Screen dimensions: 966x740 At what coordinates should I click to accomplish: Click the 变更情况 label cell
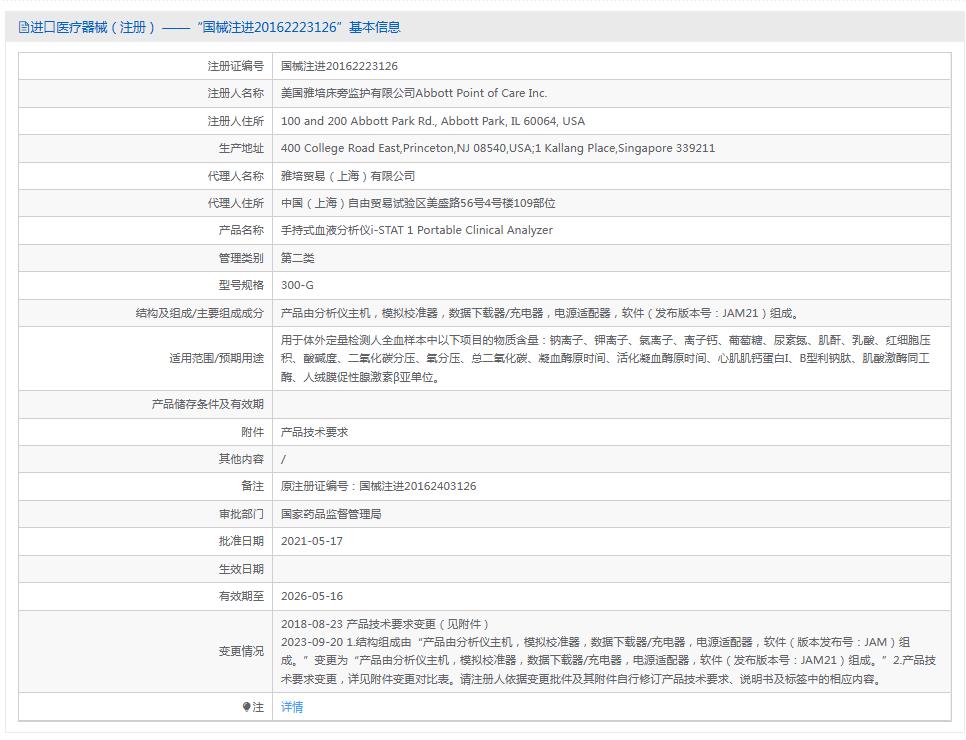145,651
